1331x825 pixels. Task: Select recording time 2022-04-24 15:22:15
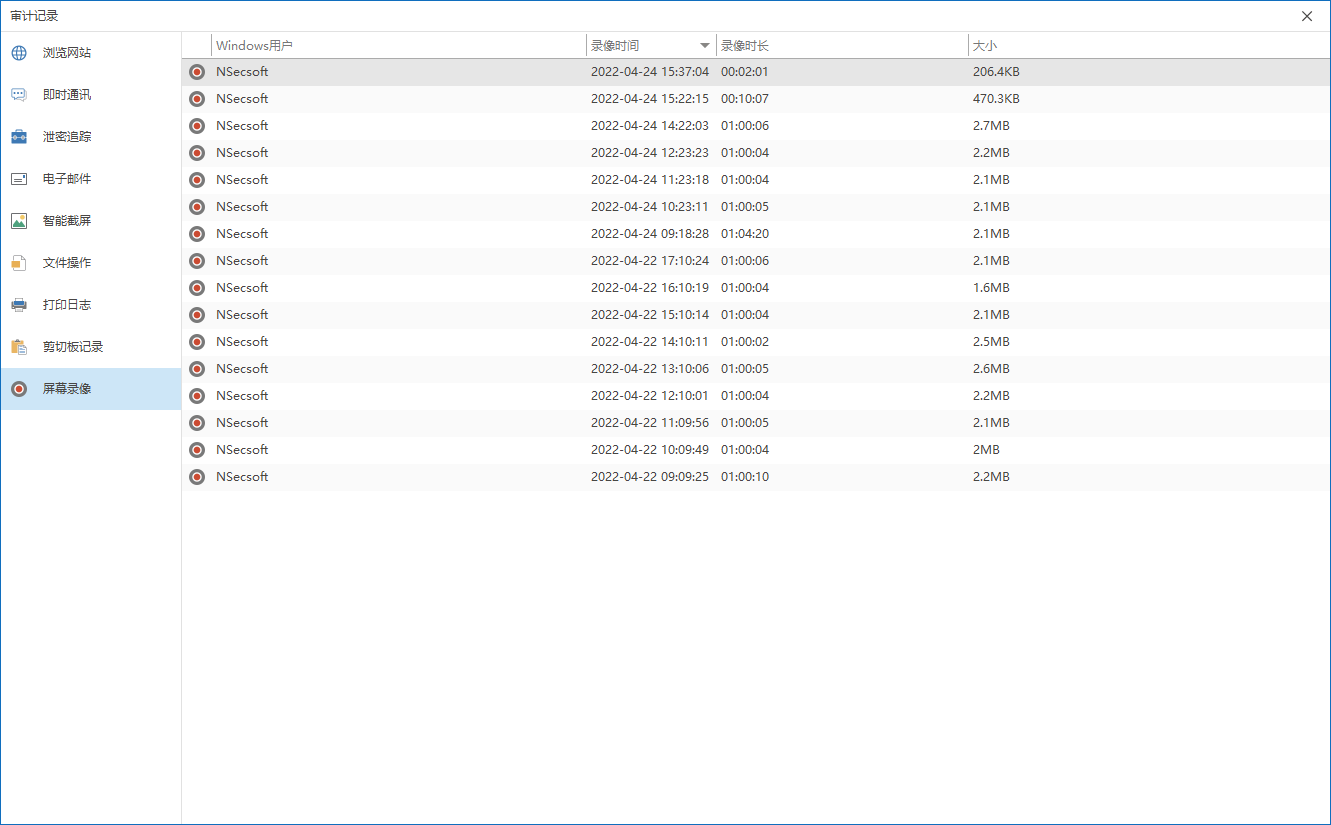(650, 99)
